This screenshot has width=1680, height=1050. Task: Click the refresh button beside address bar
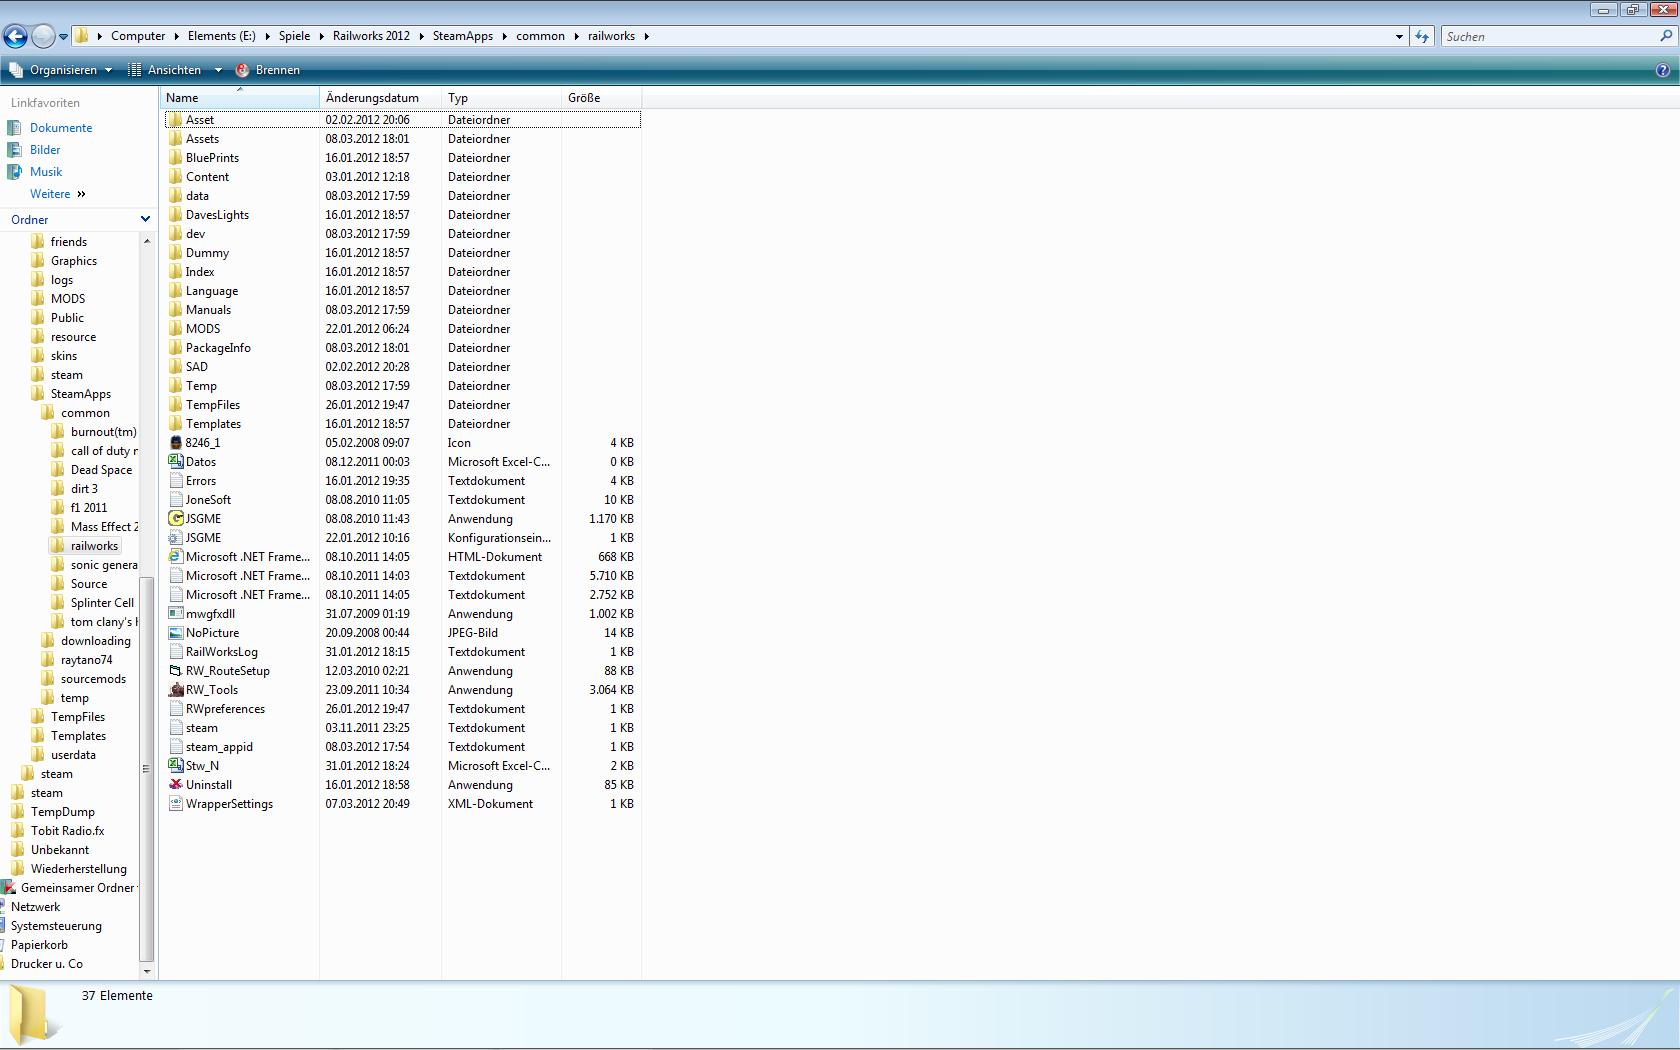pyautogui.click(x=1422, y=36)
